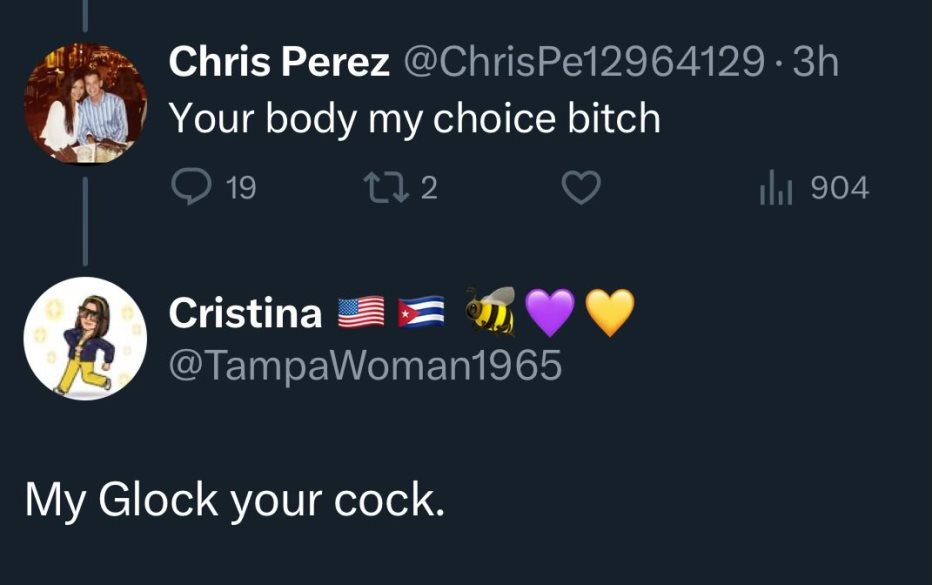Viewport: 932px width, 585px height.
Task: Open view analytics bar chart icon
Action: [x=776, y=187]
